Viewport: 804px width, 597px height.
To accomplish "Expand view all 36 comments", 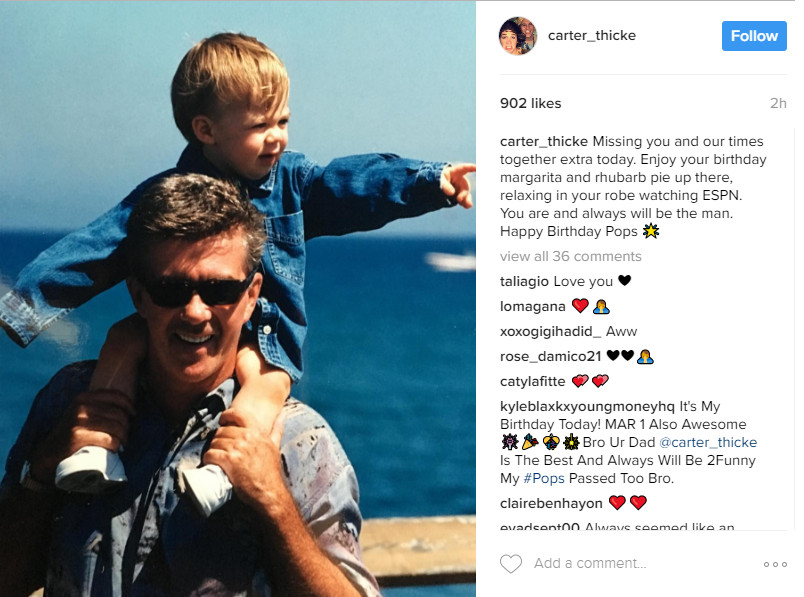I will (x=571, y=256).
